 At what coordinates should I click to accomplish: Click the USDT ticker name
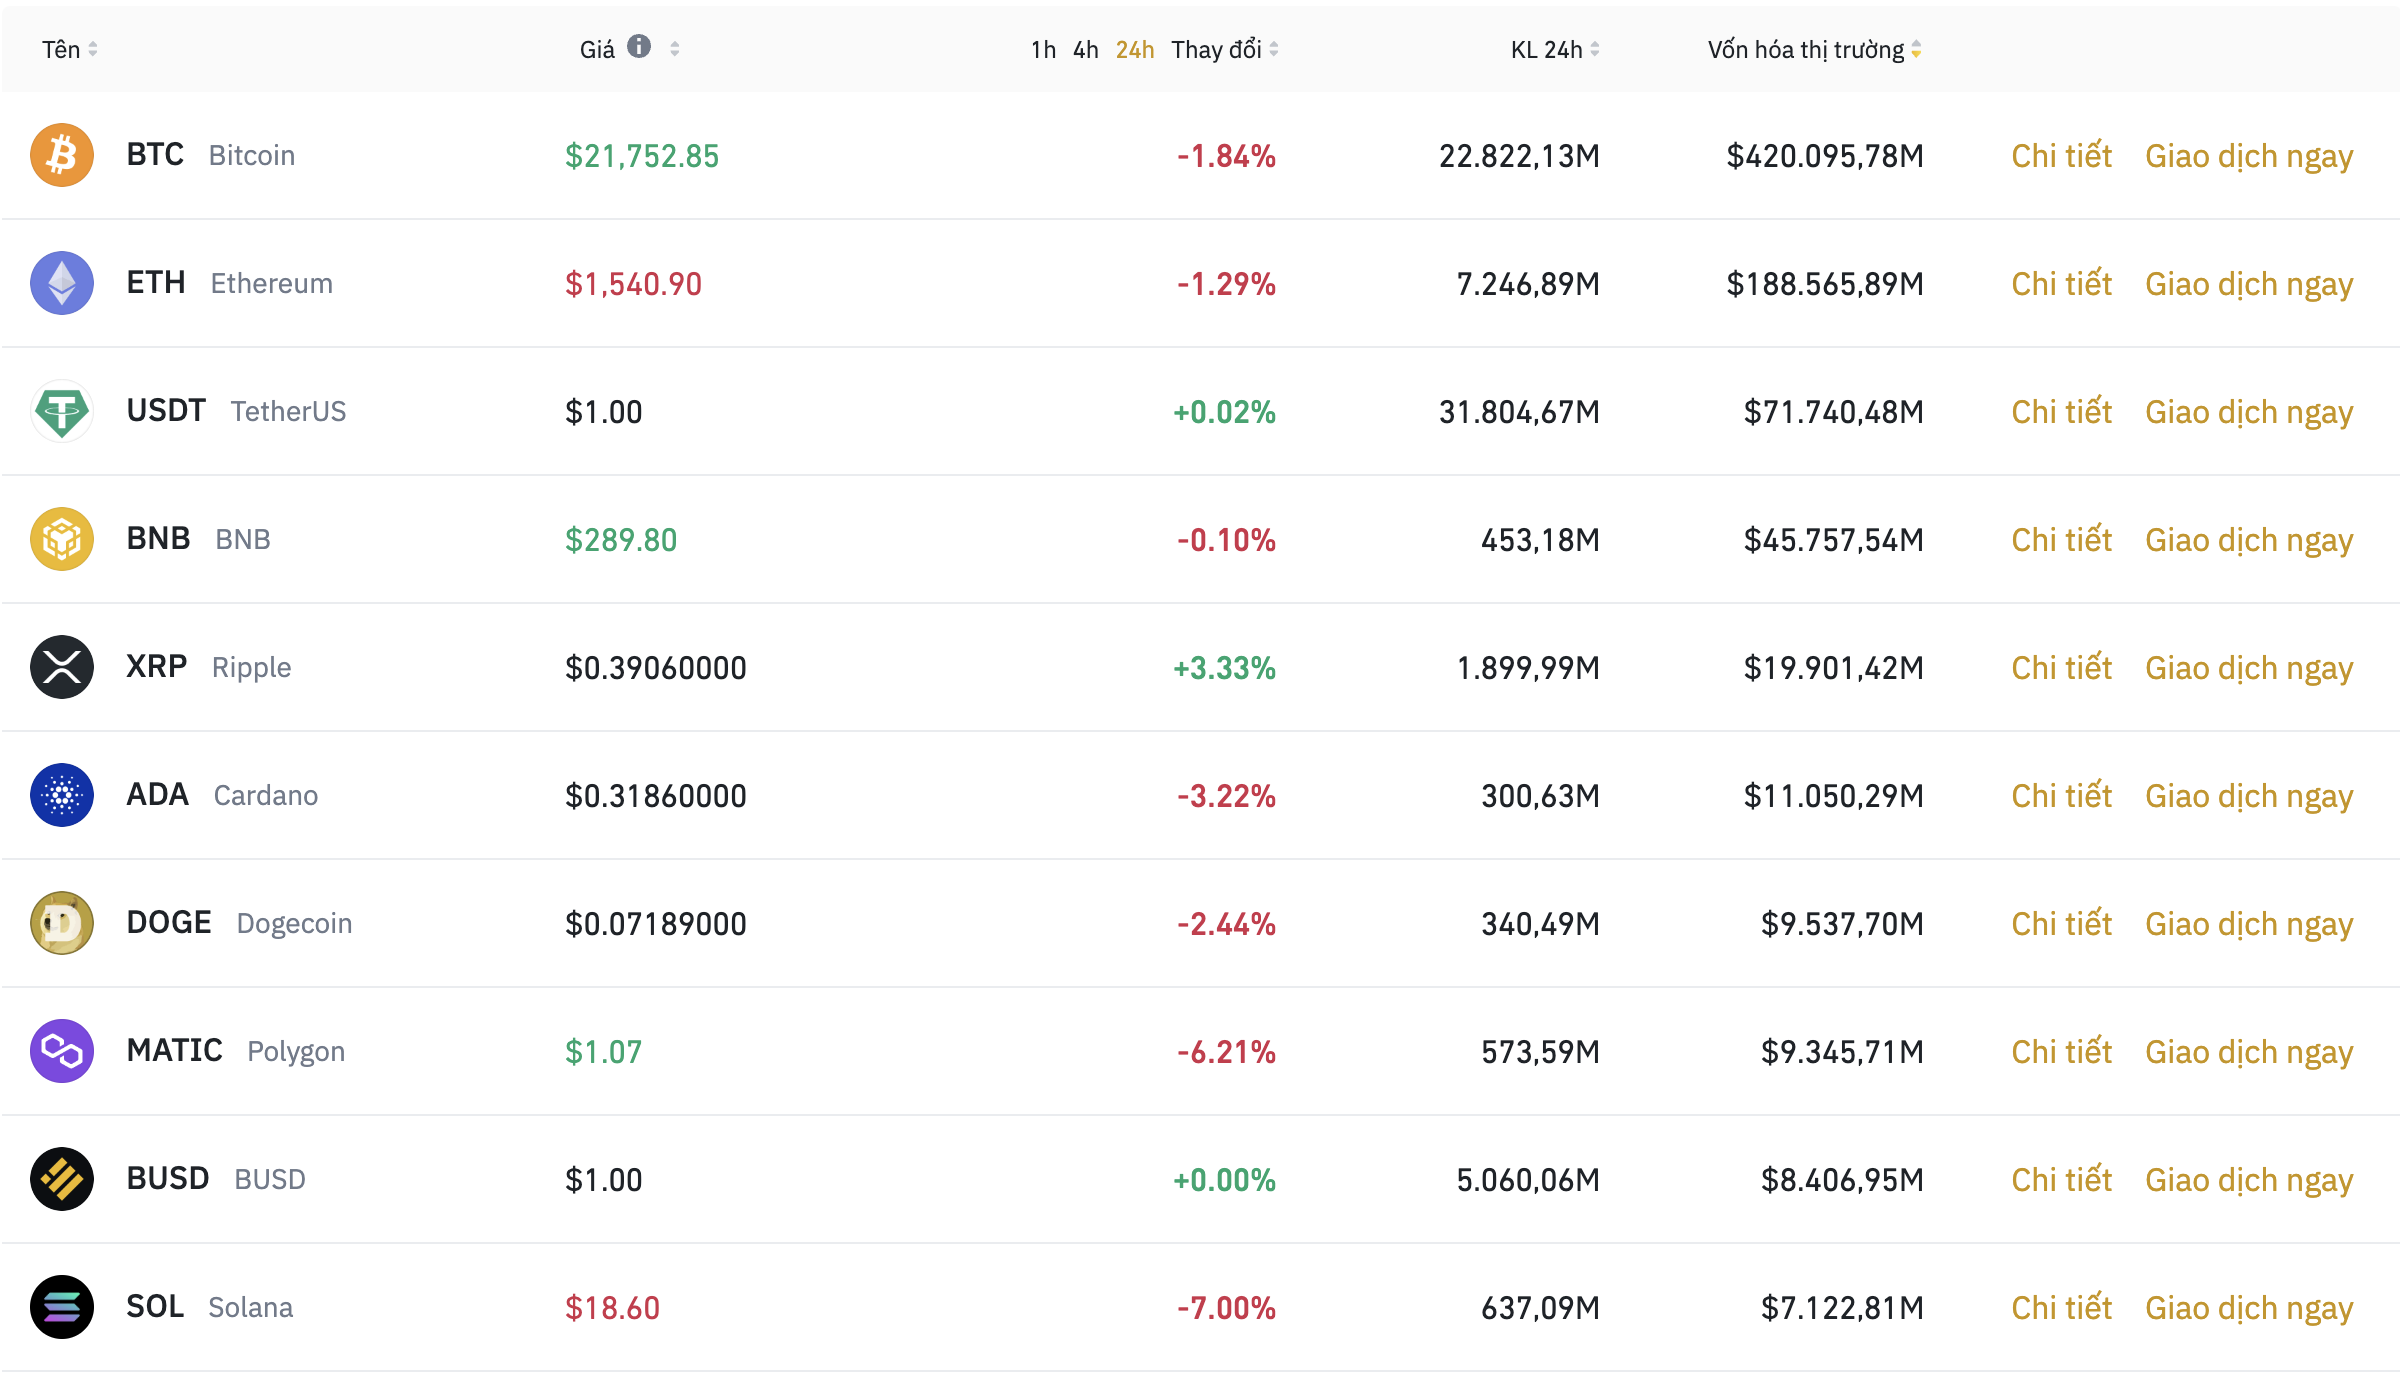point(166,411)
